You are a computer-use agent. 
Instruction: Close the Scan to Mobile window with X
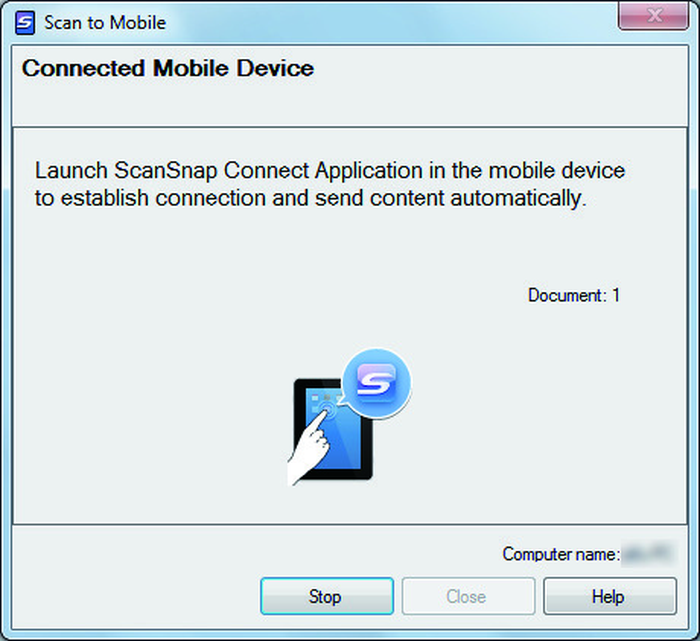(x=653, y=16)
